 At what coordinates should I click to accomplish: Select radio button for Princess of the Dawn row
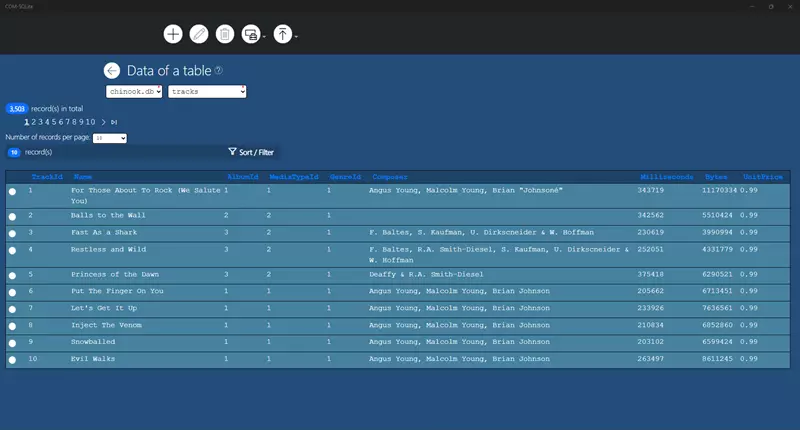12,275
